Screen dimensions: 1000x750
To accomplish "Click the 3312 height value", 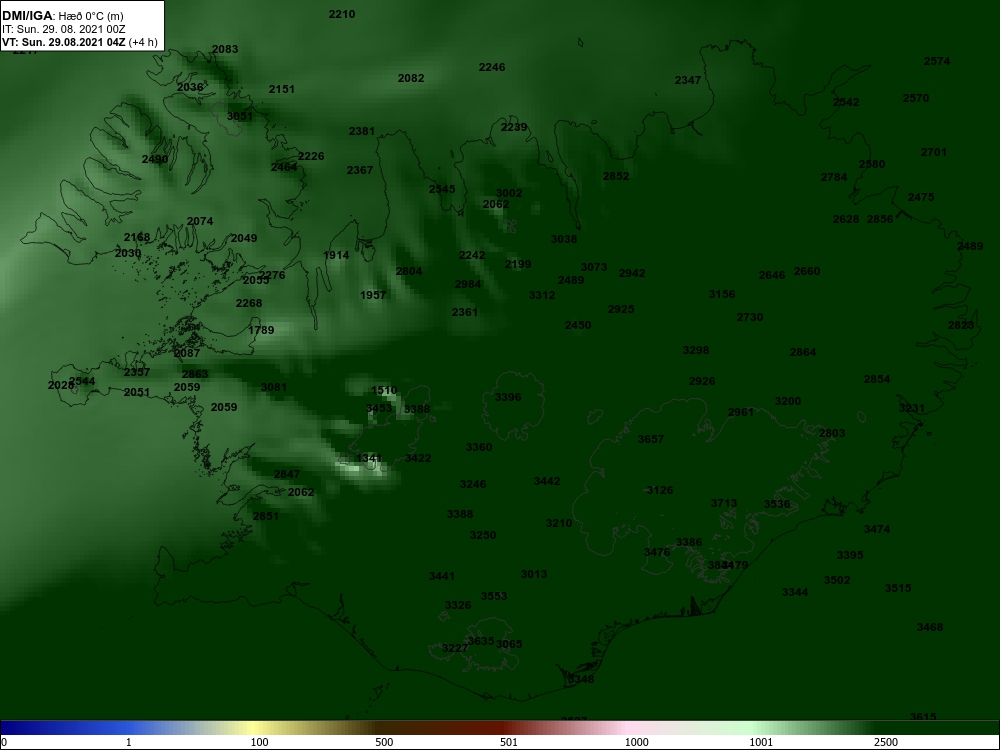I will pos(541,296).
